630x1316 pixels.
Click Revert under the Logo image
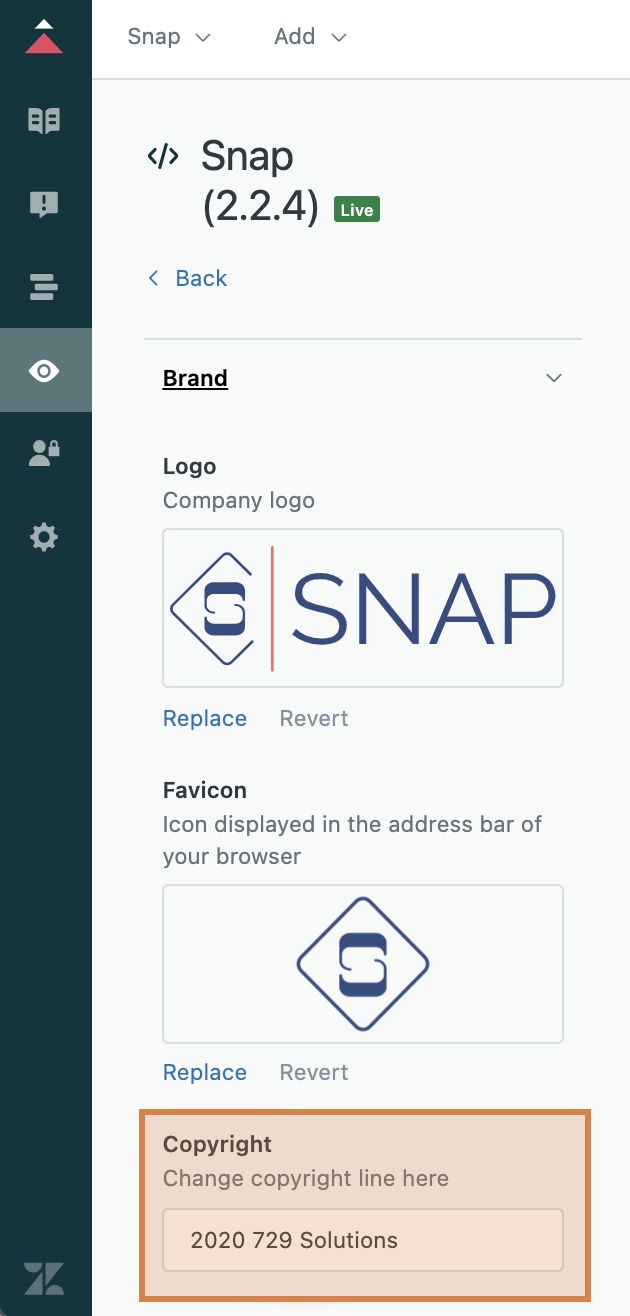coord(314,718)
